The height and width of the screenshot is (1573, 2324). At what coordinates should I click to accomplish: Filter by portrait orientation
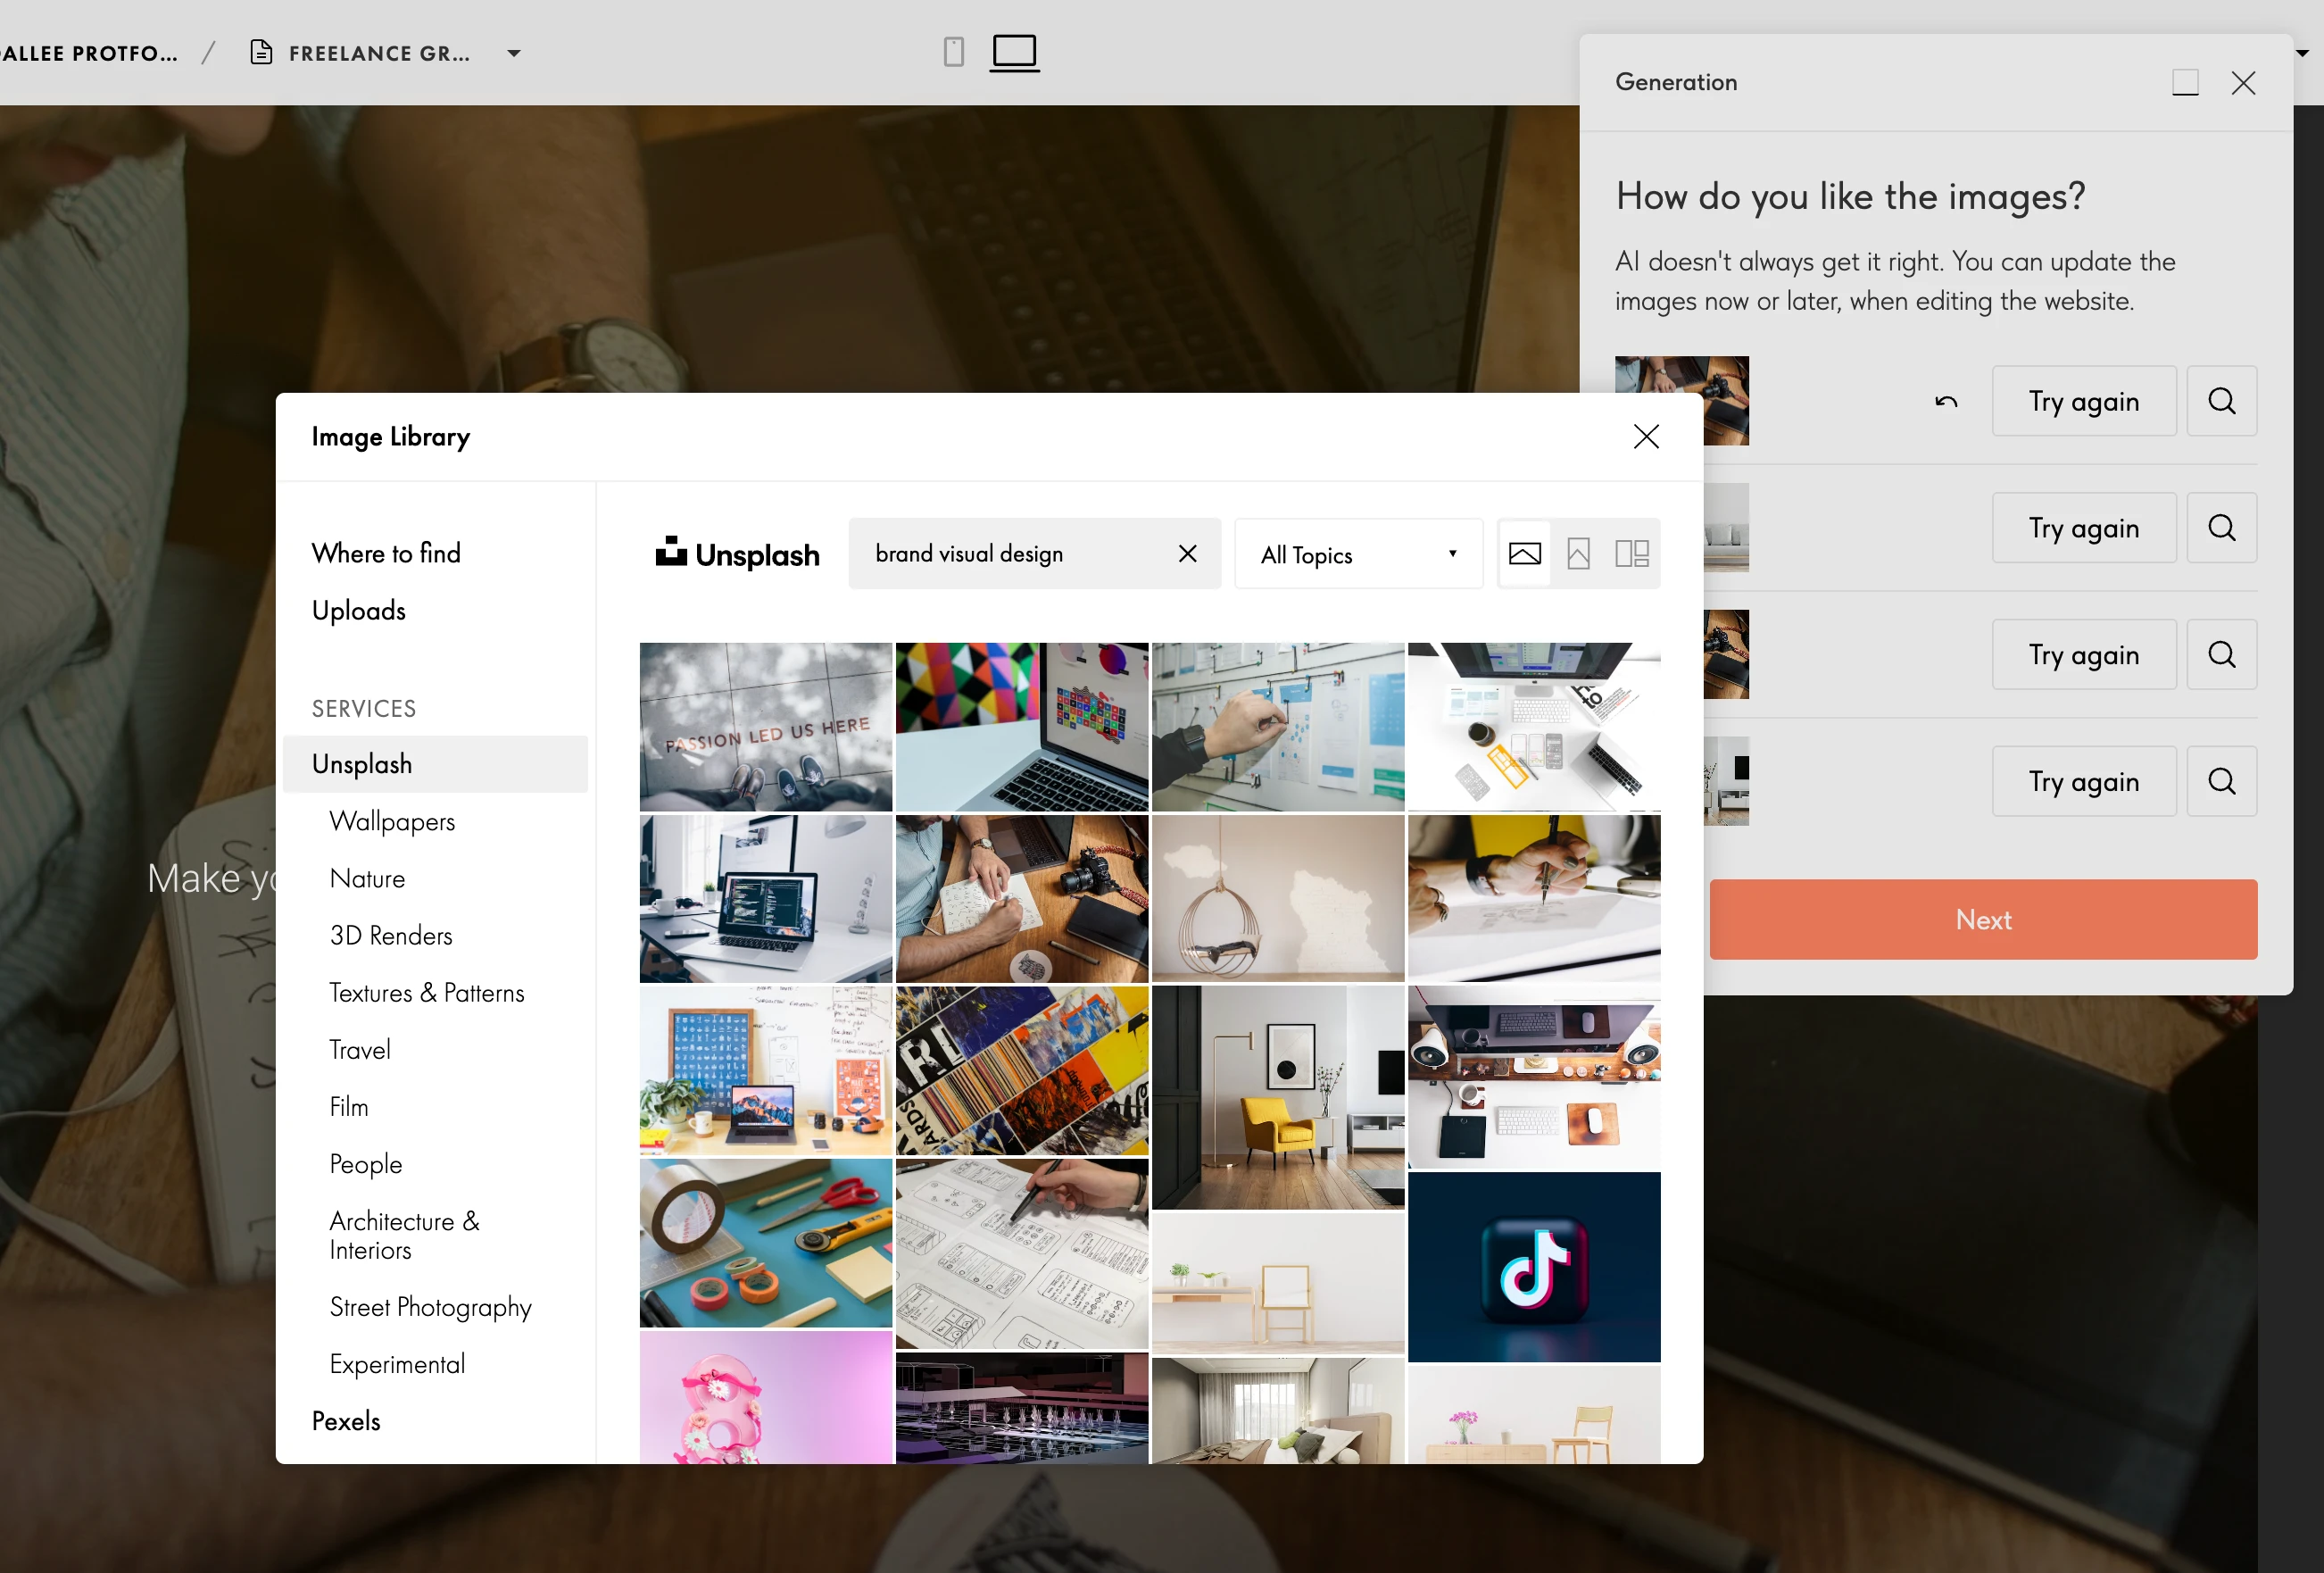click(1578, 554)
